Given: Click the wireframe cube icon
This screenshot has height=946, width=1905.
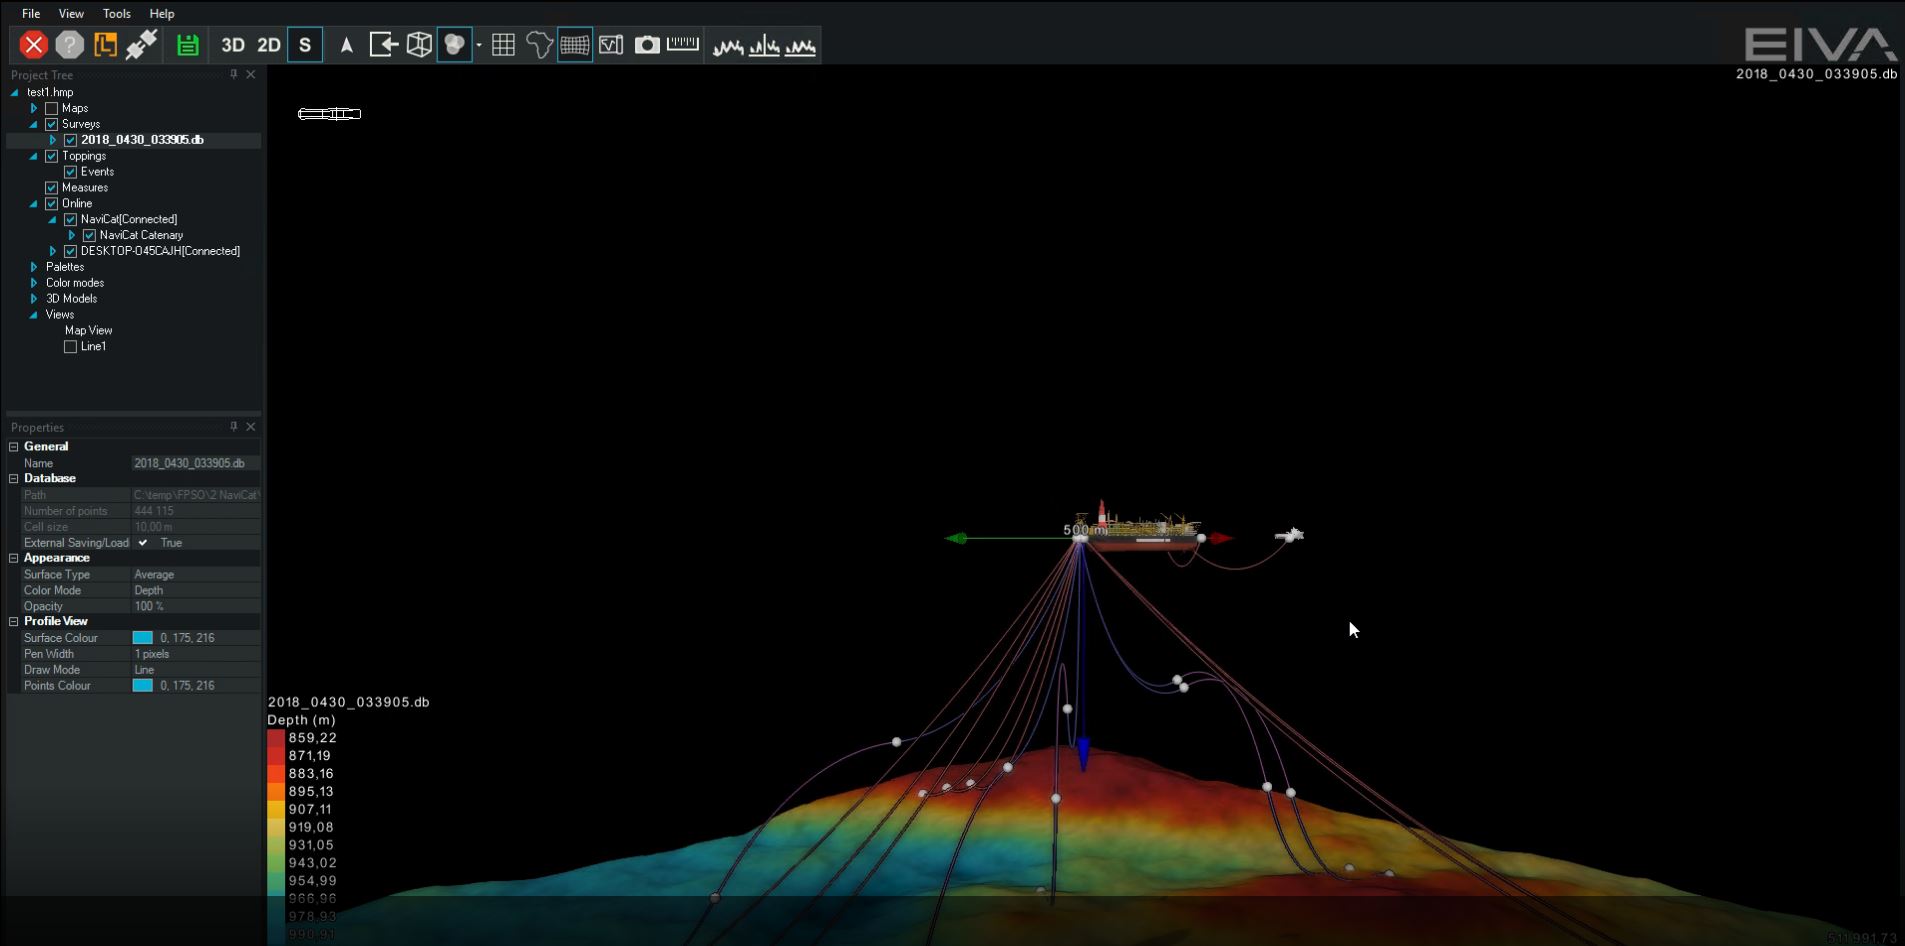Looking at the screenshot, I should [419, 45].
